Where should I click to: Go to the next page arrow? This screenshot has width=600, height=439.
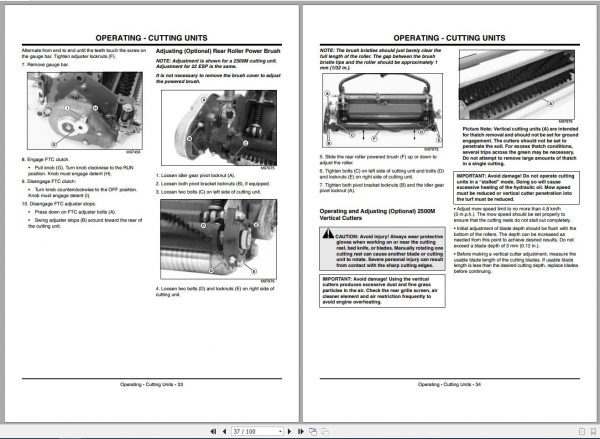coord(289,431)
